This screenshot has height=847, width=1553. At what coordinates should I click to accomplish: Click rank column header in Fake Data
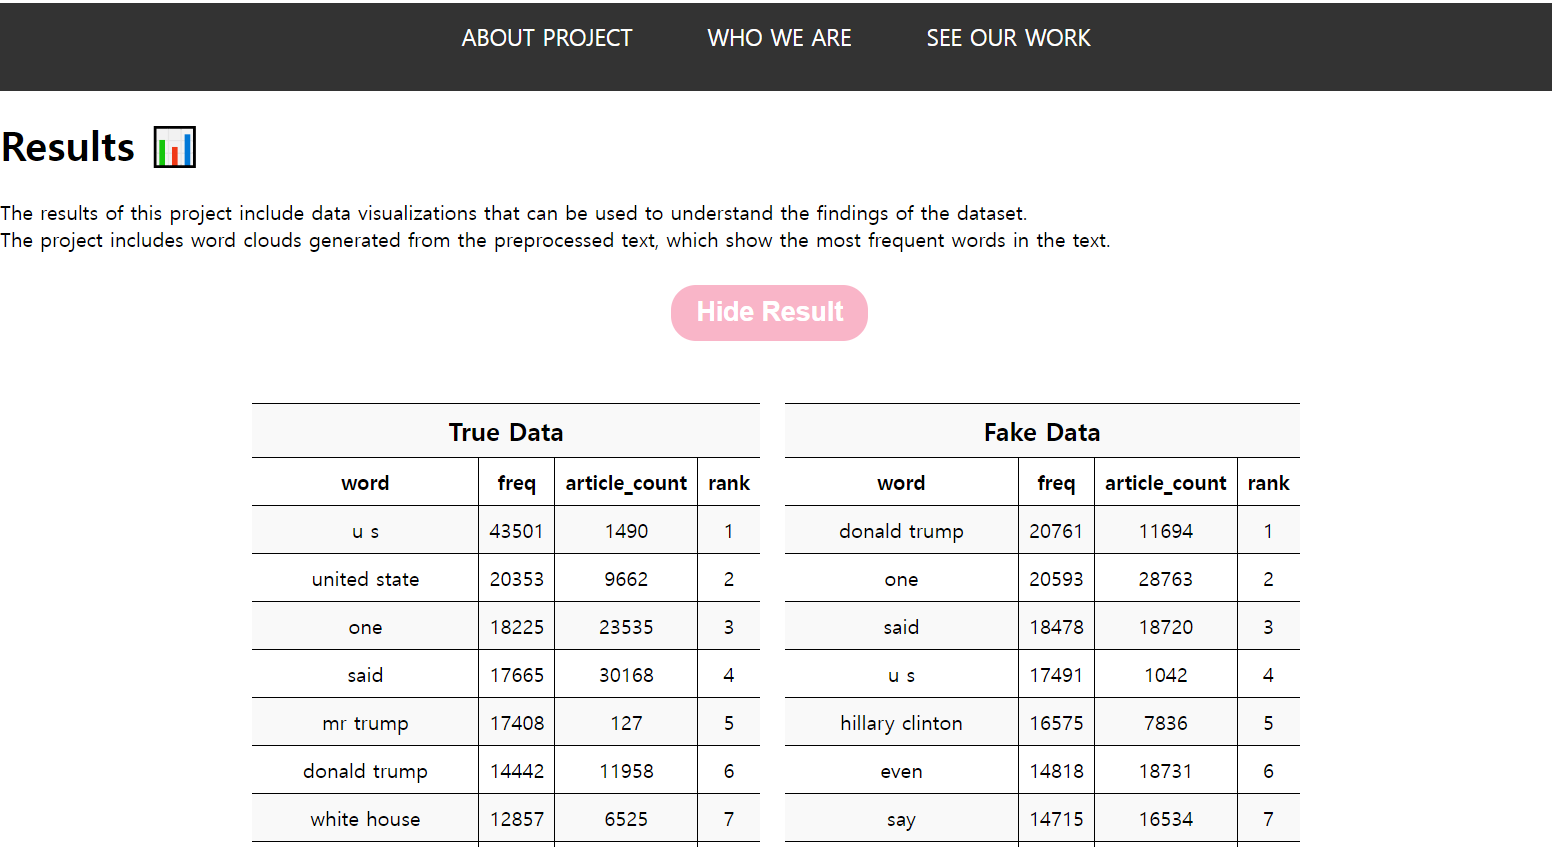tap(1268, 483)
